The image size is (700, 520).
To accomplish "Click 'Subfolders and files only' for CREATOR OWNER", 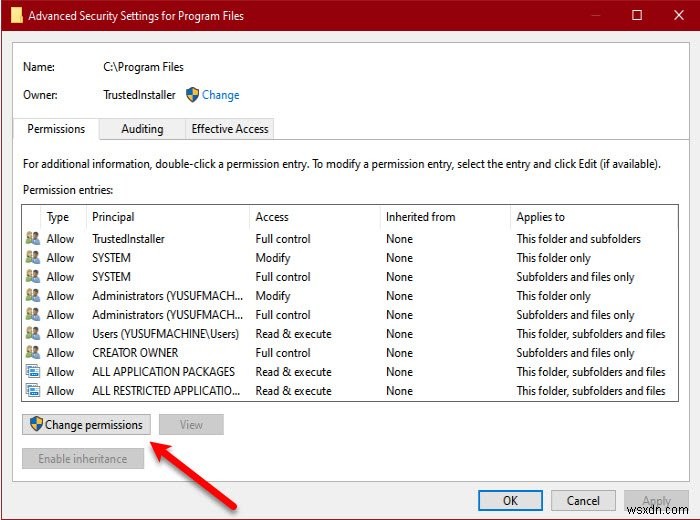I will tap(575, 353).
